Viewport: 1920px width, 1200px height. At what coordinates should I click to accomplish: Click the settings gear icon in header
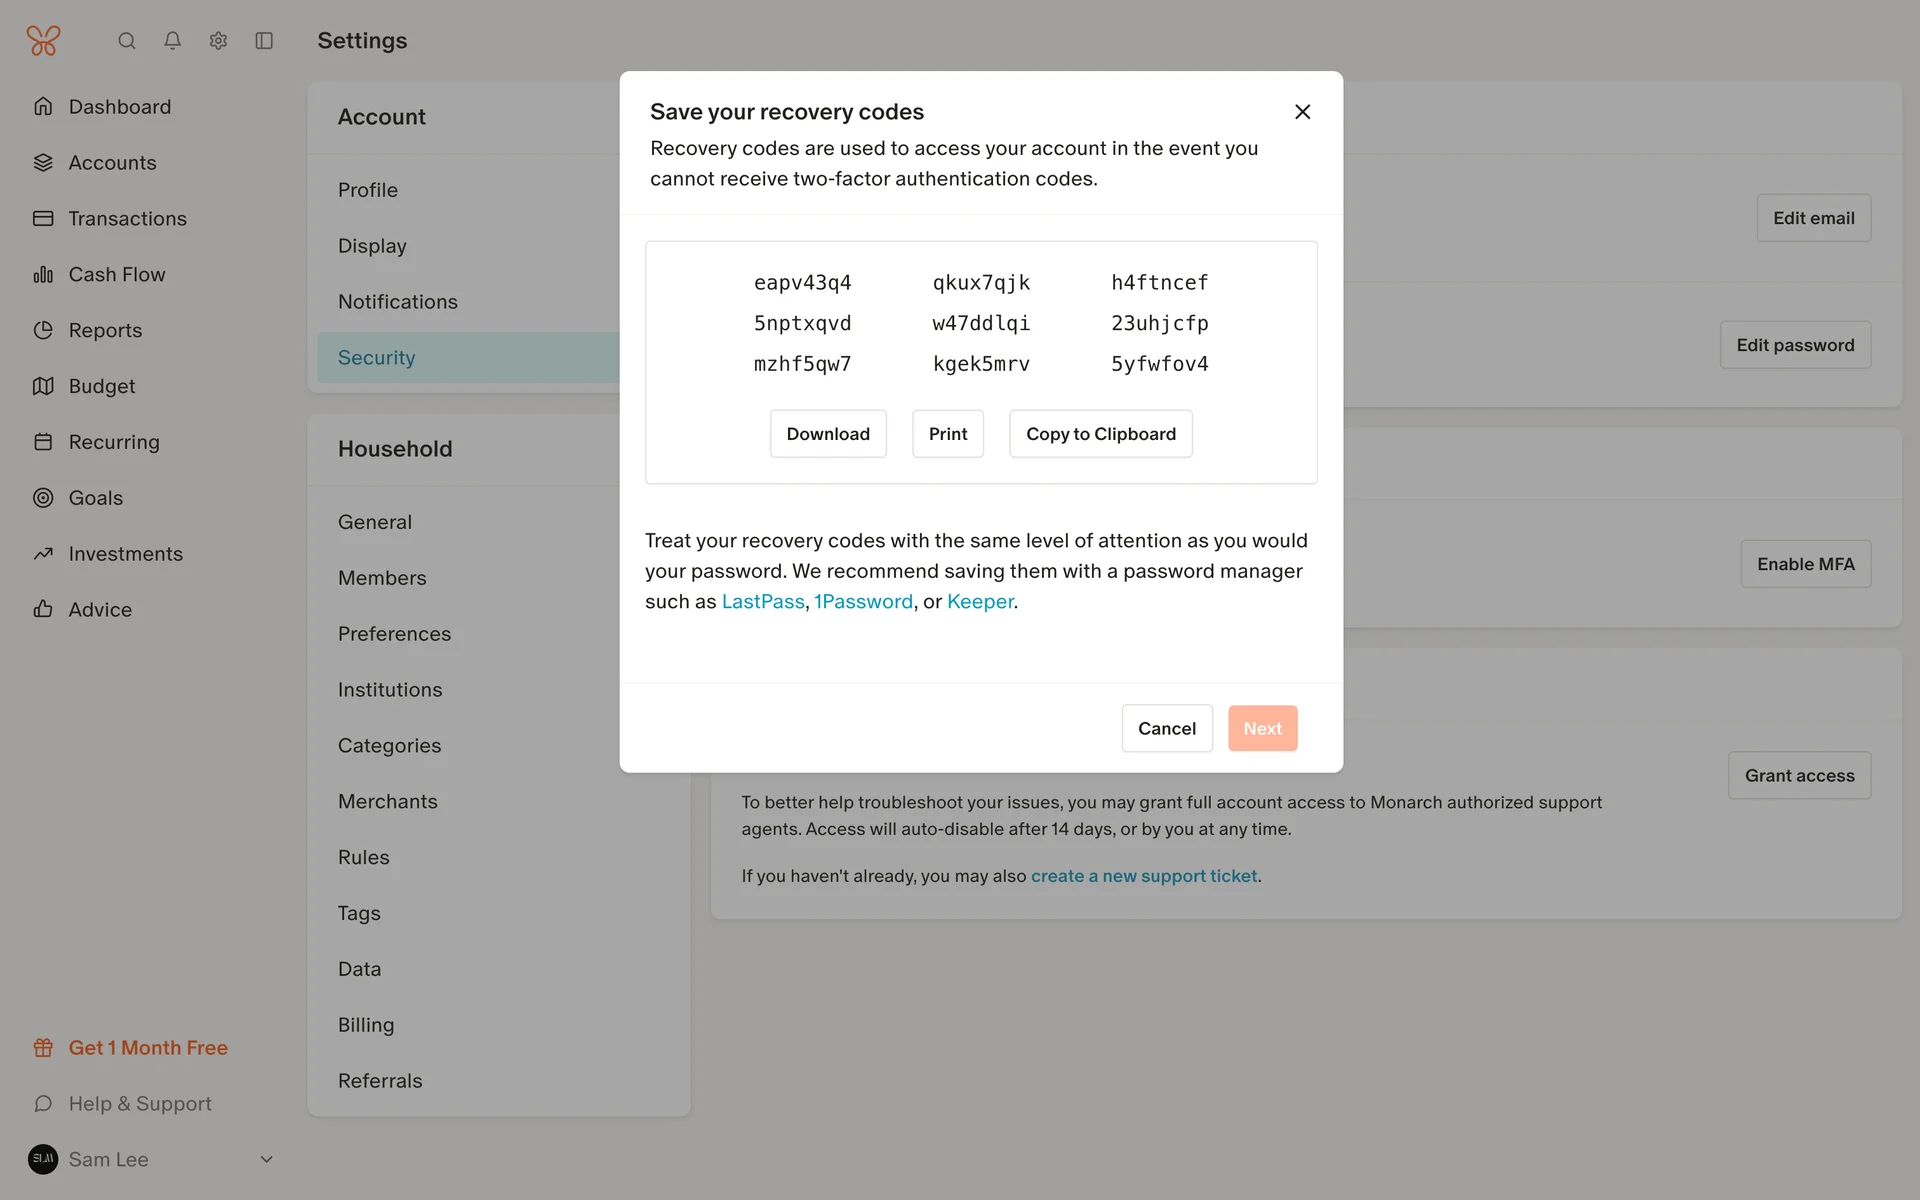[218, 41]
